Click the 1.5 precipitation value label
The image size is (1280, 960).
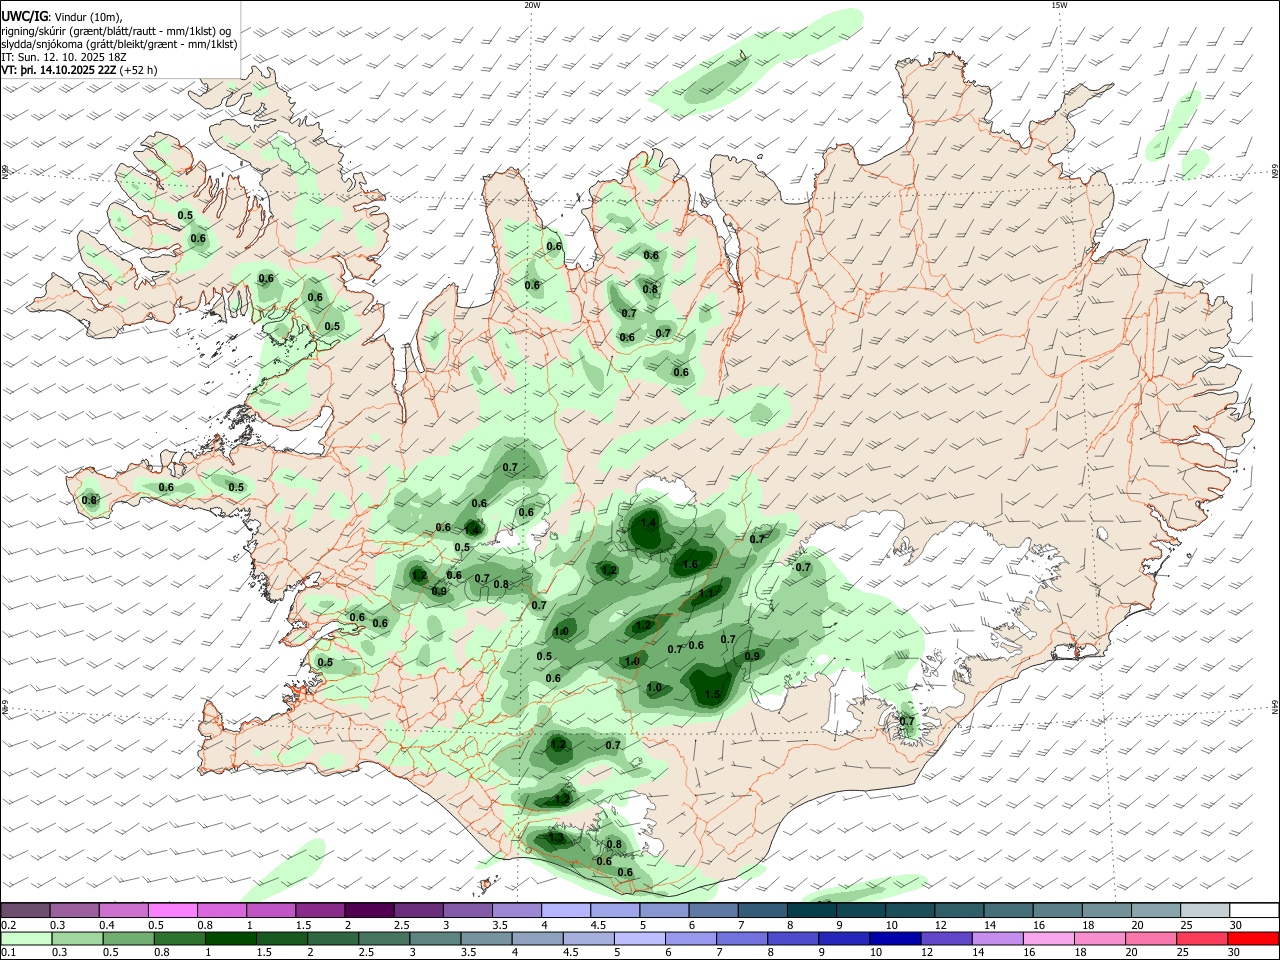[713, 694]
